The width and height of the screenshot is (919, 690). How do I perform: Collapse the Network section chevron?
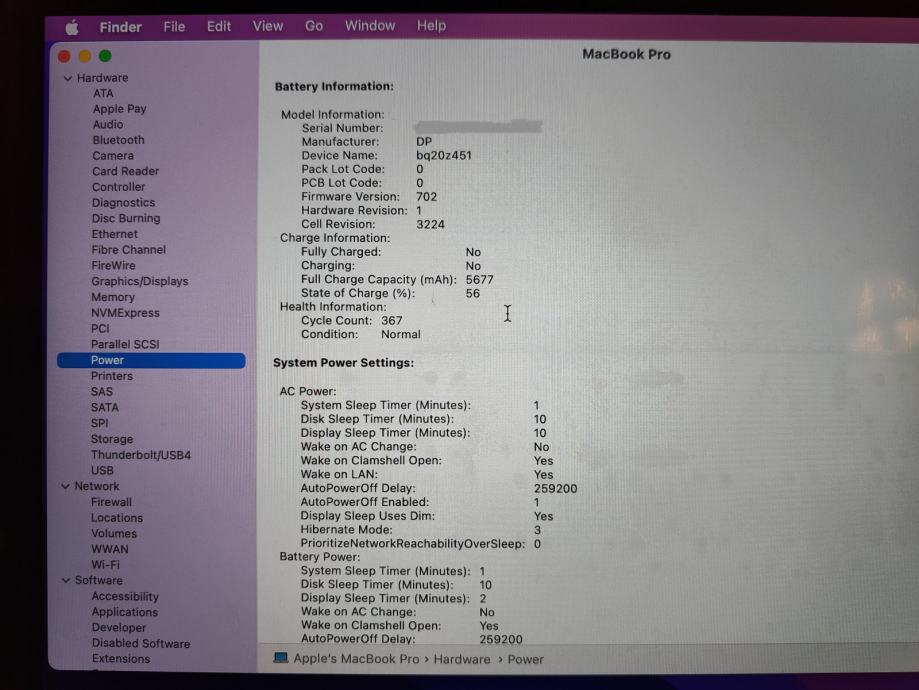click(x=66, y=486)
